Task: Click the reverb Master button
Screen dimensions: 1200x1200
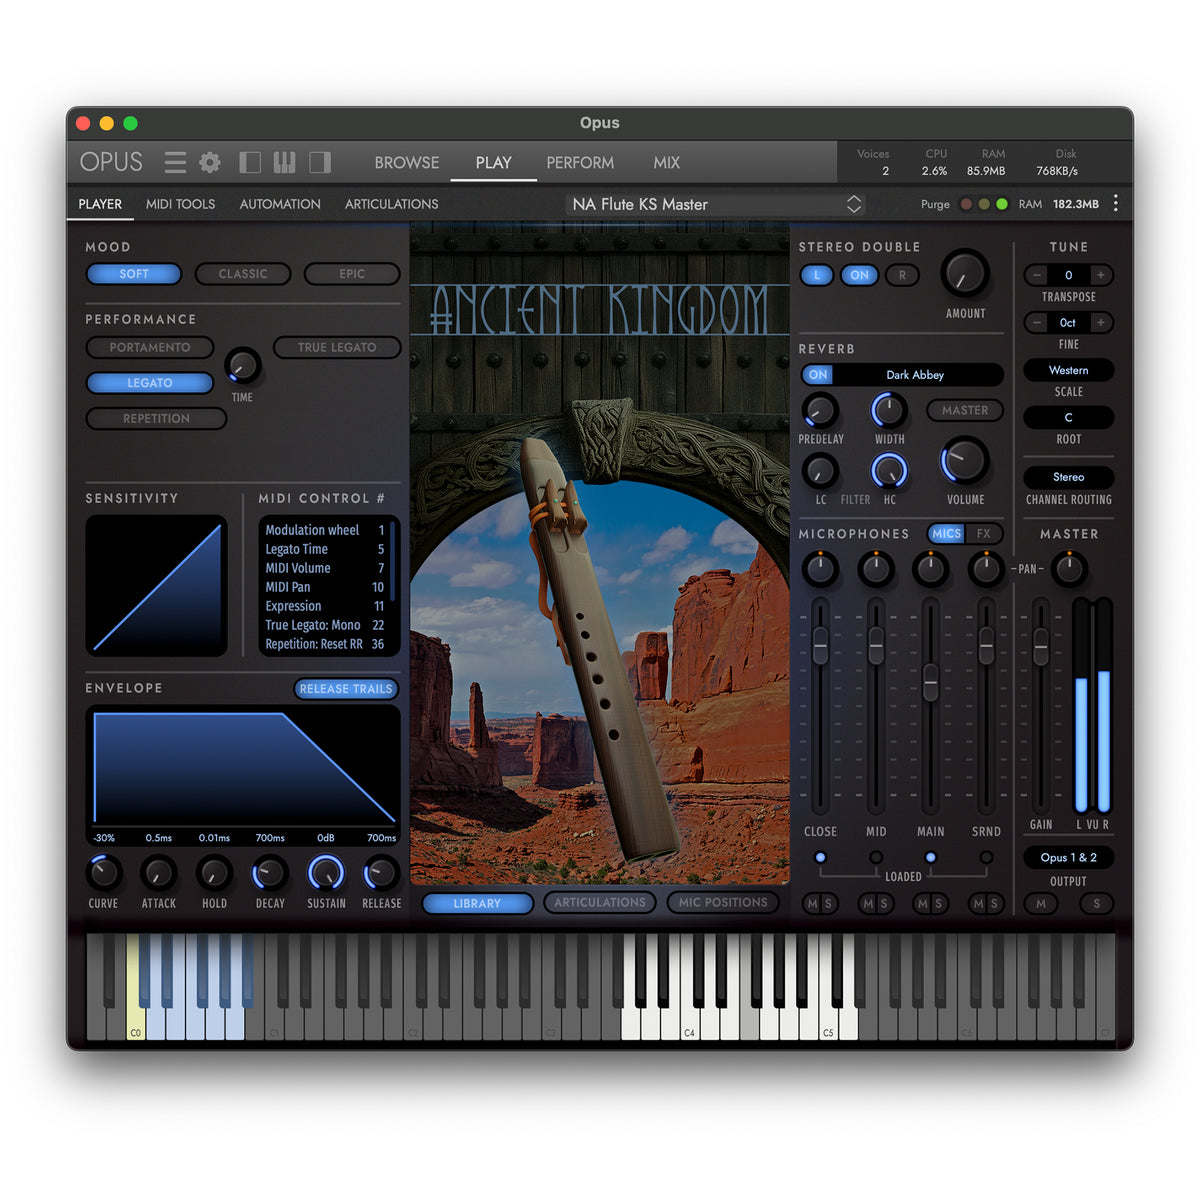Action: pos(965,410)
